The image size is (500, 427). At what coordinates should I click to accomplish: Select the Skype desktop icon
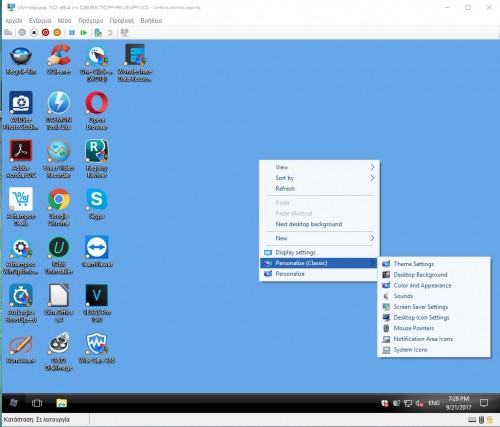click(97, 203)
